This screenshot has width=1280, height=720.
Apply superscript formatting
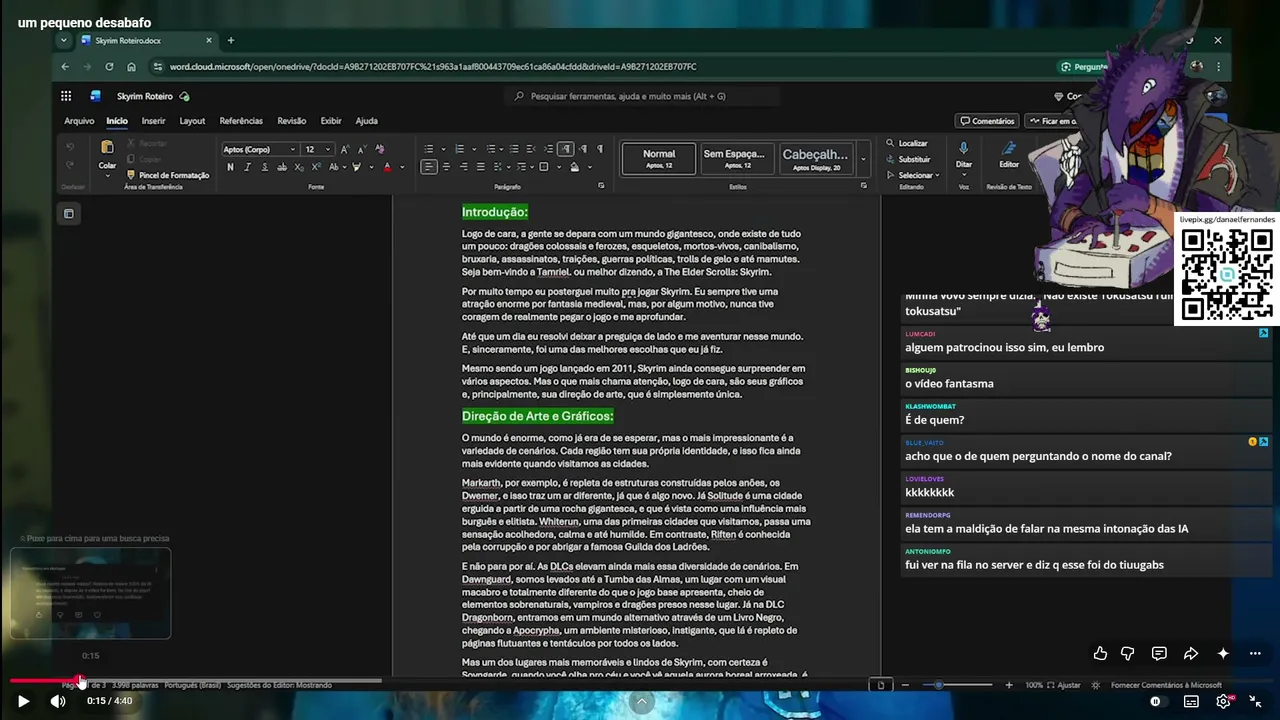click(x=315, y=167)
